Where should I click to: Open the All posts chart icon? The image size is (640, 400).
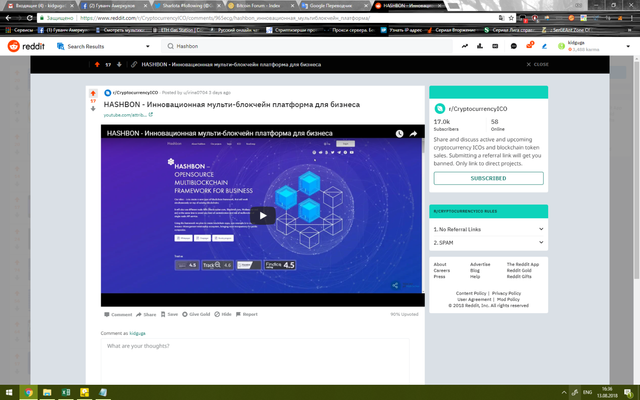480,46
